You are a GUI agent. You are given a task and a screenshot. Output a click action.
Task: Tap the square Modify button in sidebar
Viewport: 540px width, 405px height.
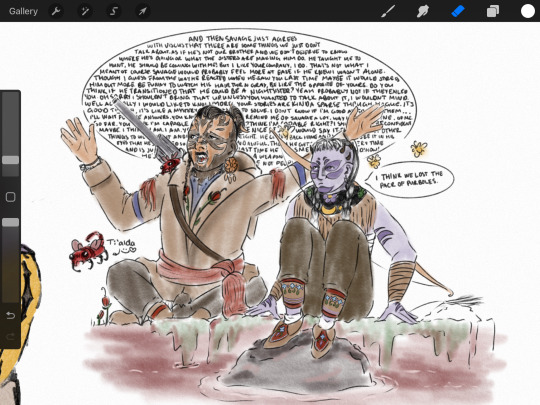tap(10, 197)
